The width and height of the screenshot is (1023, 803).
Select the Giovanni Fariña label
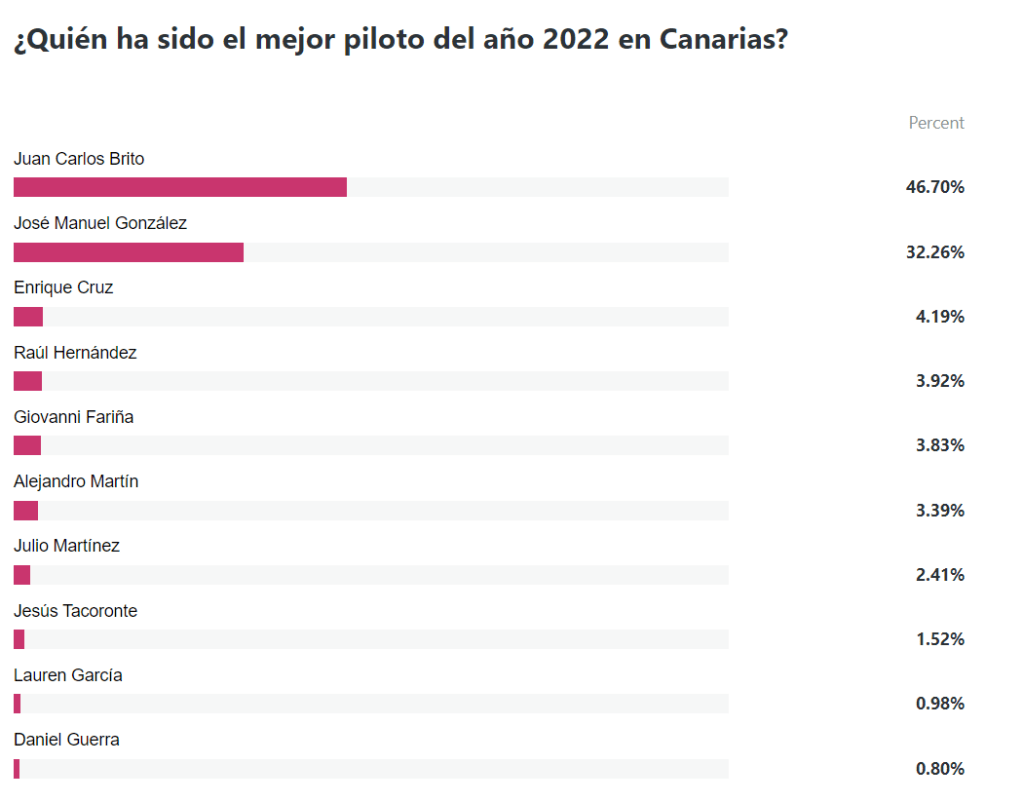(73, 417)
